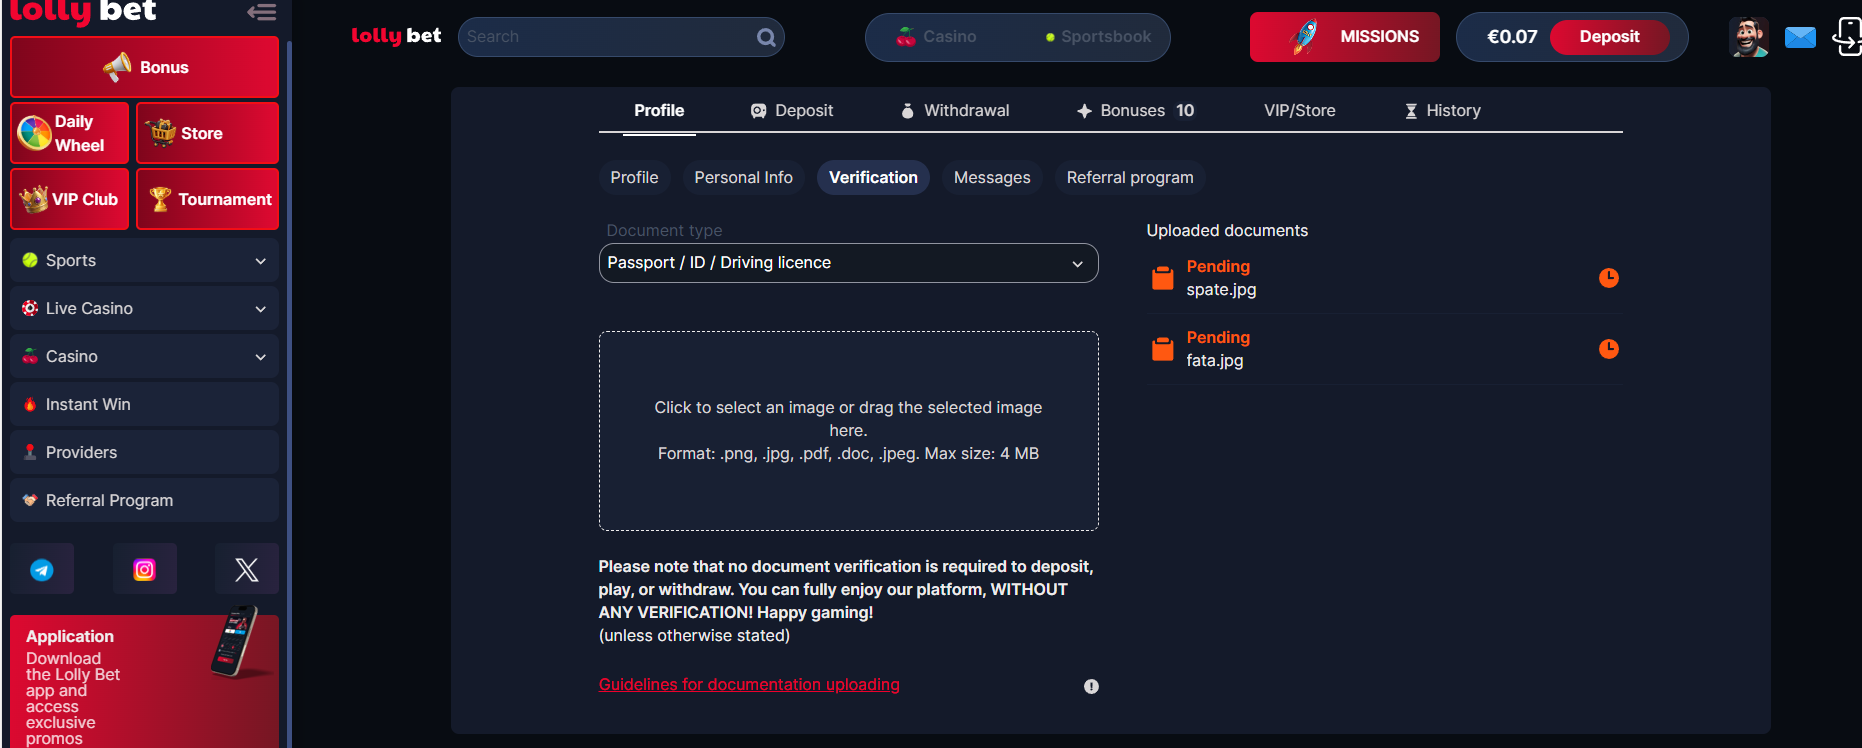Open the Daily Wheel button
The width and height of the screenshot is (1862, 748).
click(70, 133)
